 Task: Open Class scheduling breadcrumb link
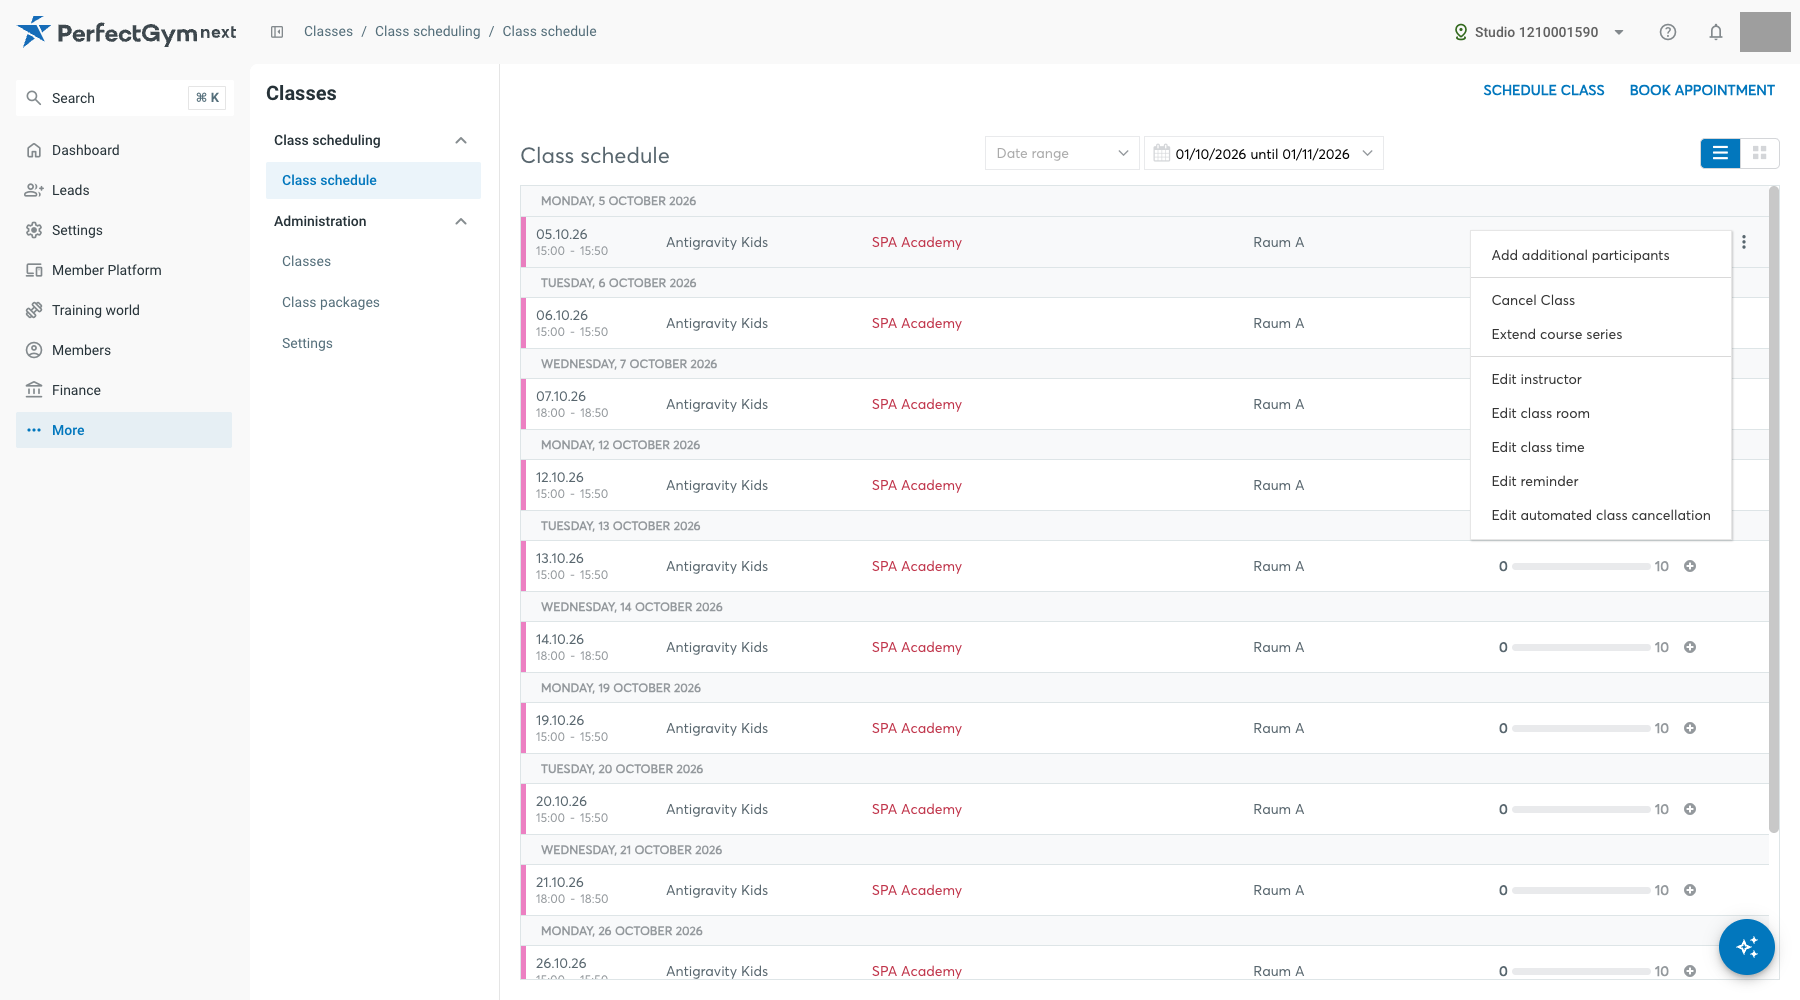tap(427, 32)
